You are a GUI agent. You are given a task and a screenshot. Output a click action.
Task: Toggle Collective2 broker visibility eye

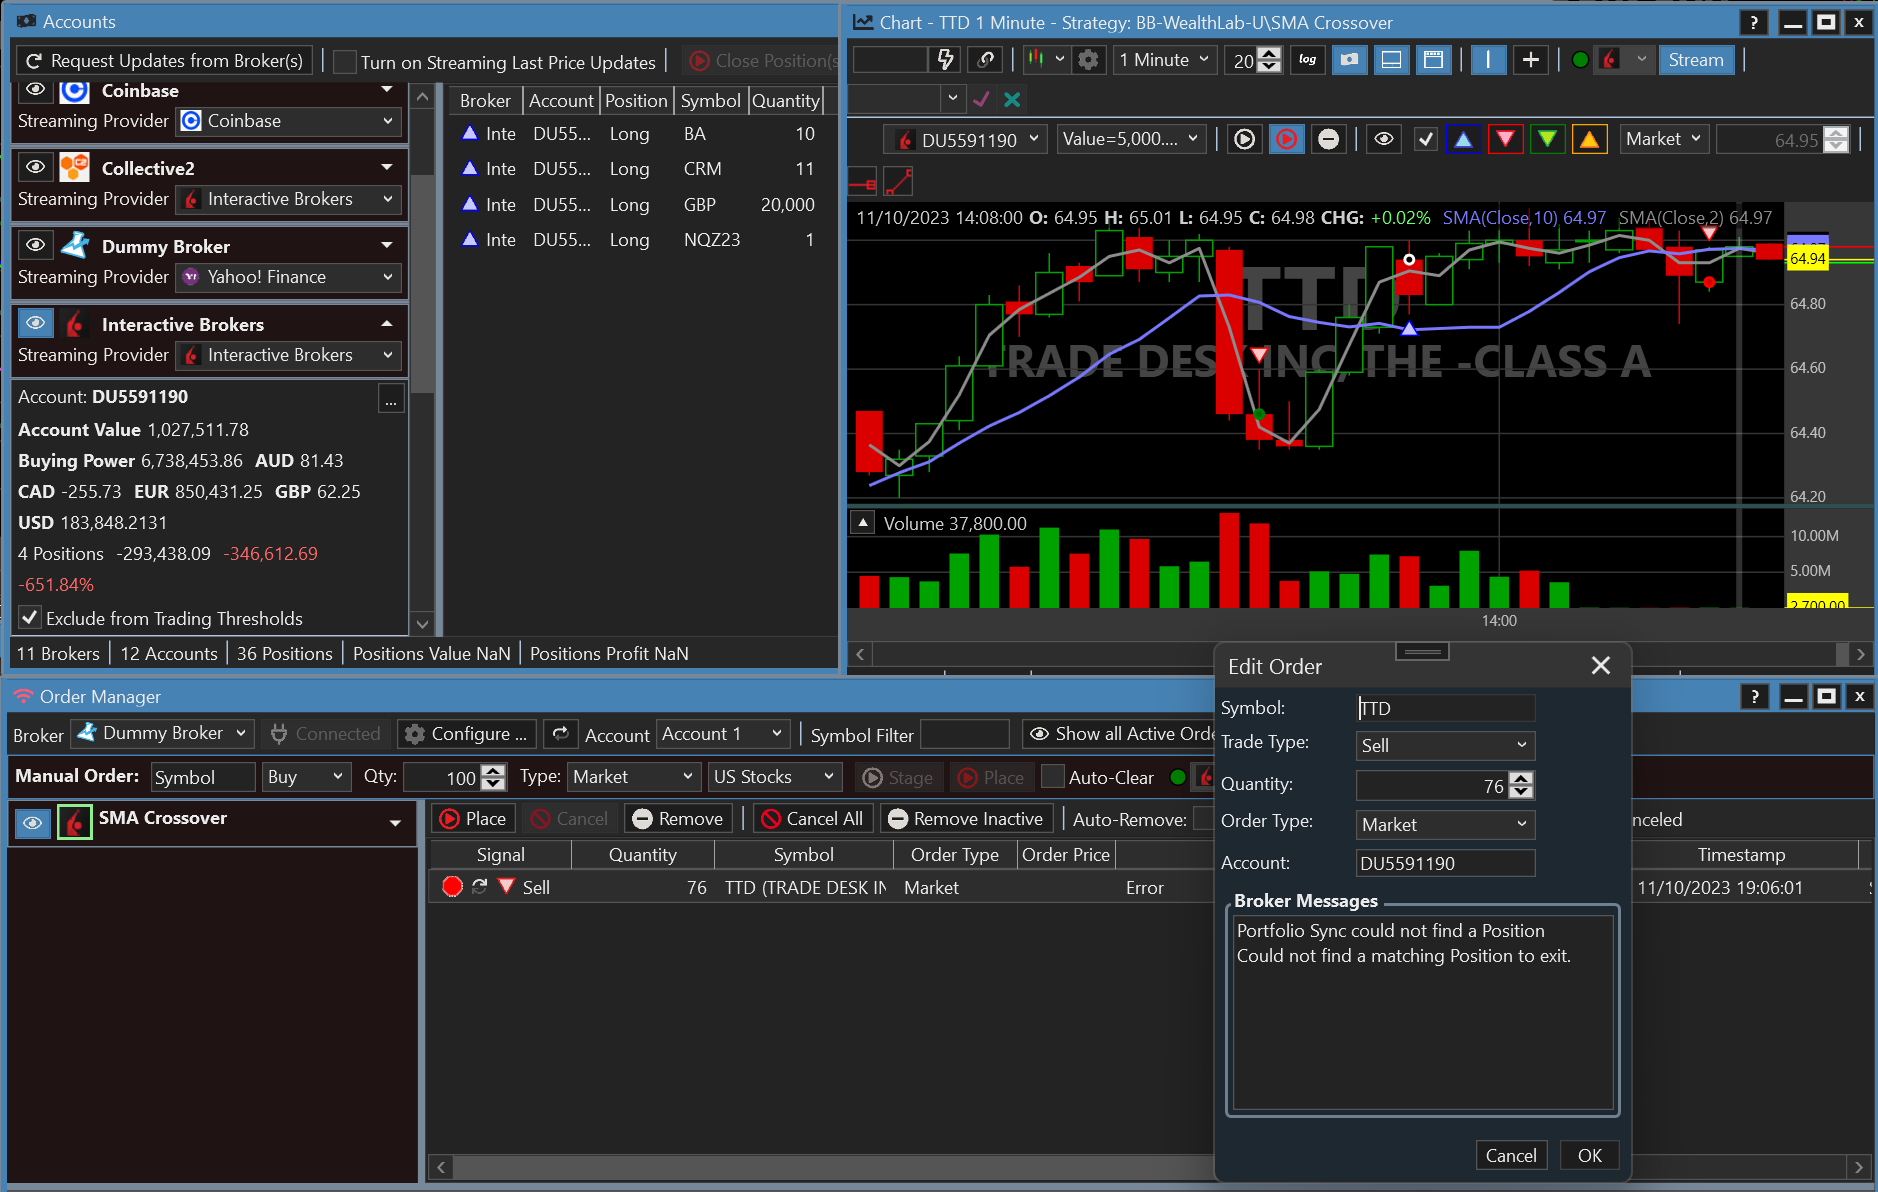(35, 167)
